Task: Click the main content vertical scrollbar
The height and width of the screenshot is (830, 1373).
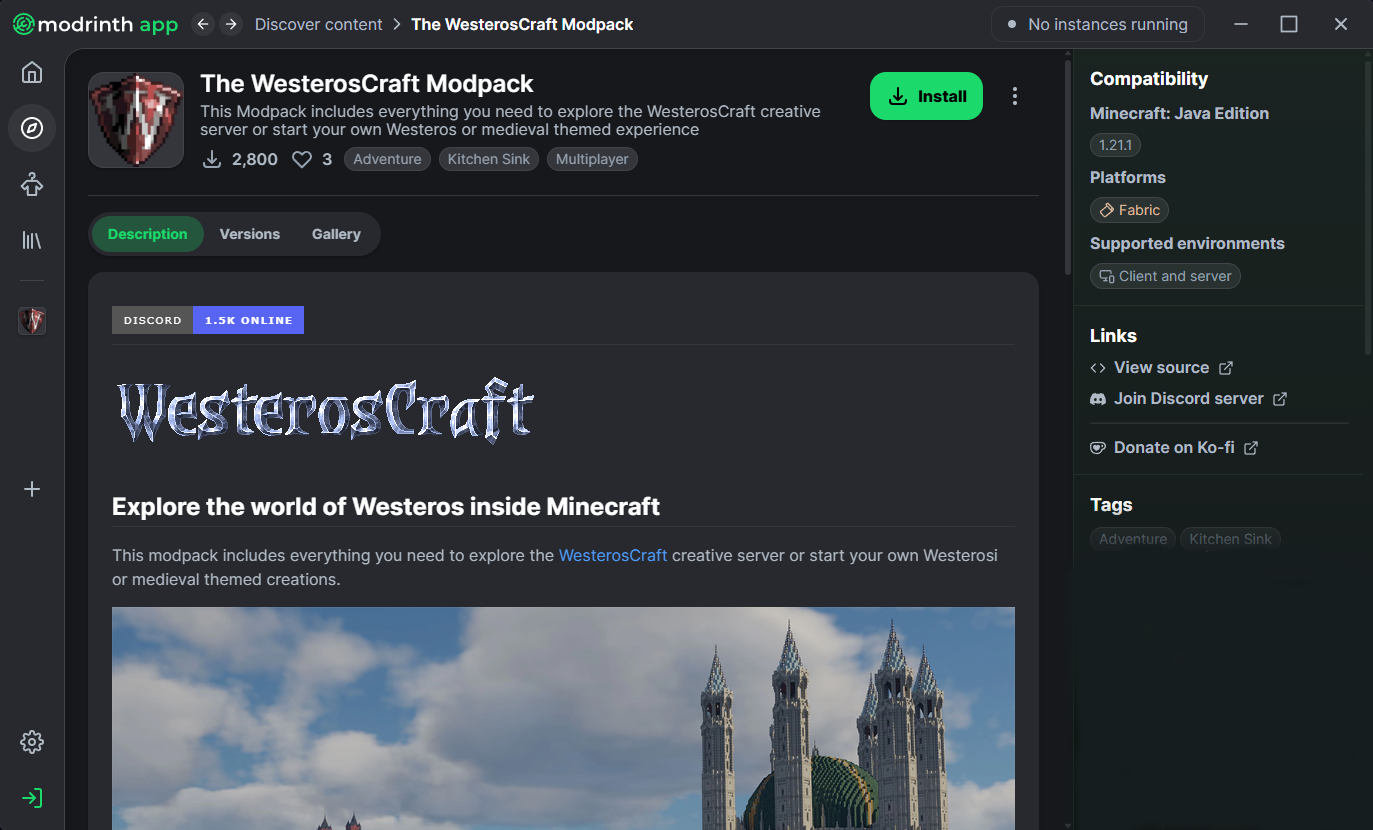Action: [1067, 165]
